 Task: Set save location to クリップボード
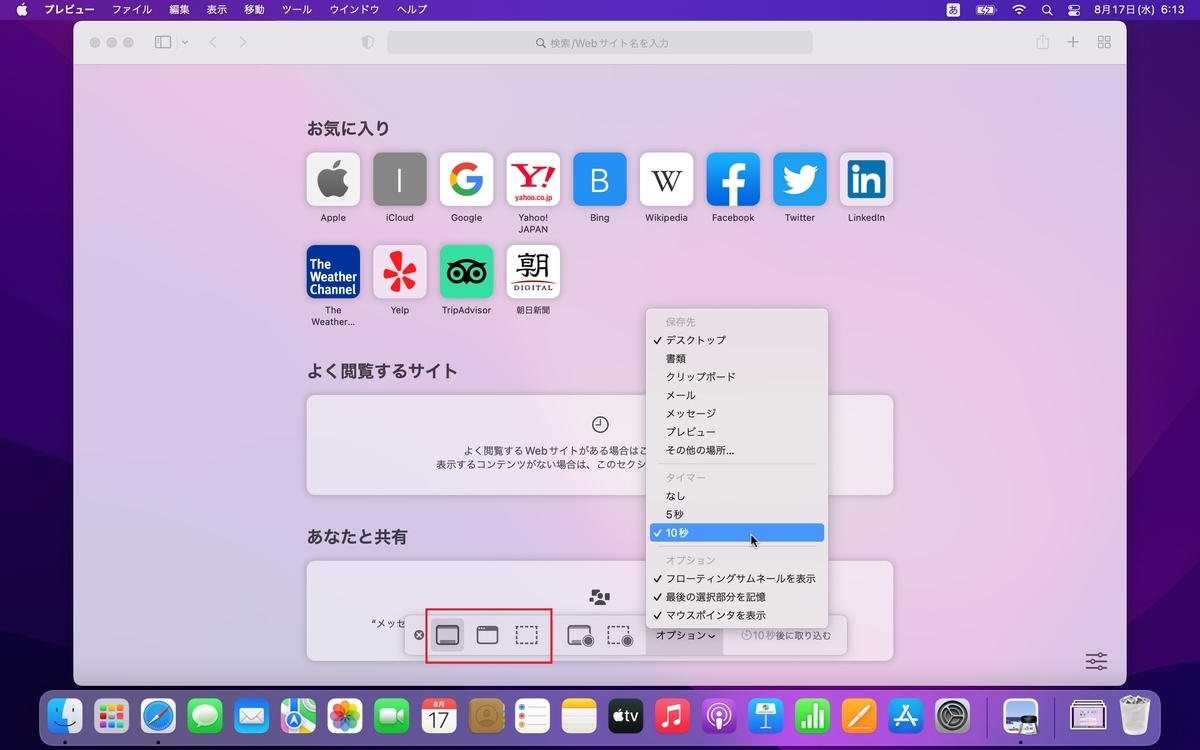click(737, 377)
